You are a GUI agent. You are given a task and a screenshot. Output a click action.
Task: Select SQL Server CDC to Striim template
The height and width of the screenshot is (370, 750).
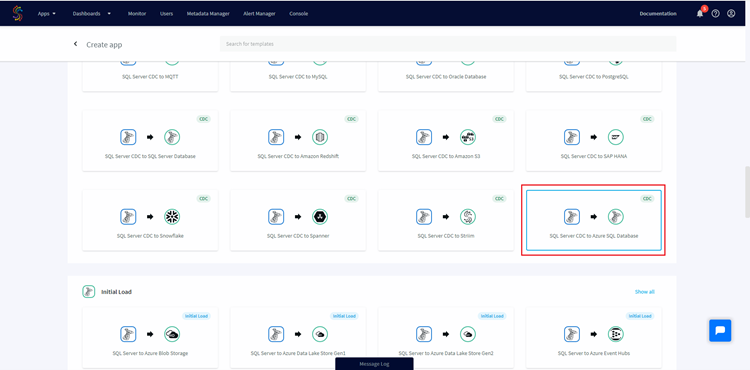pos(446,220)
